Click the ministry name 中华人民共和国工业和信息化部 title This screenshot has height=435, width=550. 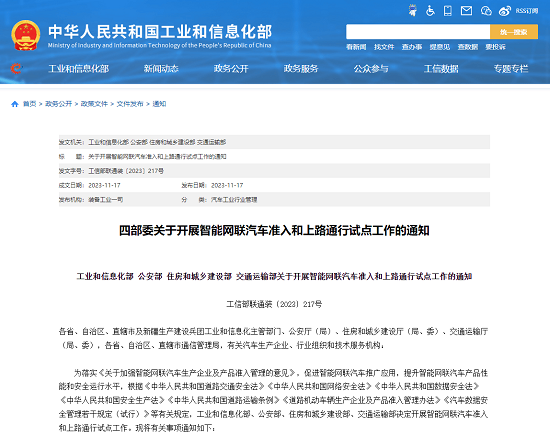160,32
